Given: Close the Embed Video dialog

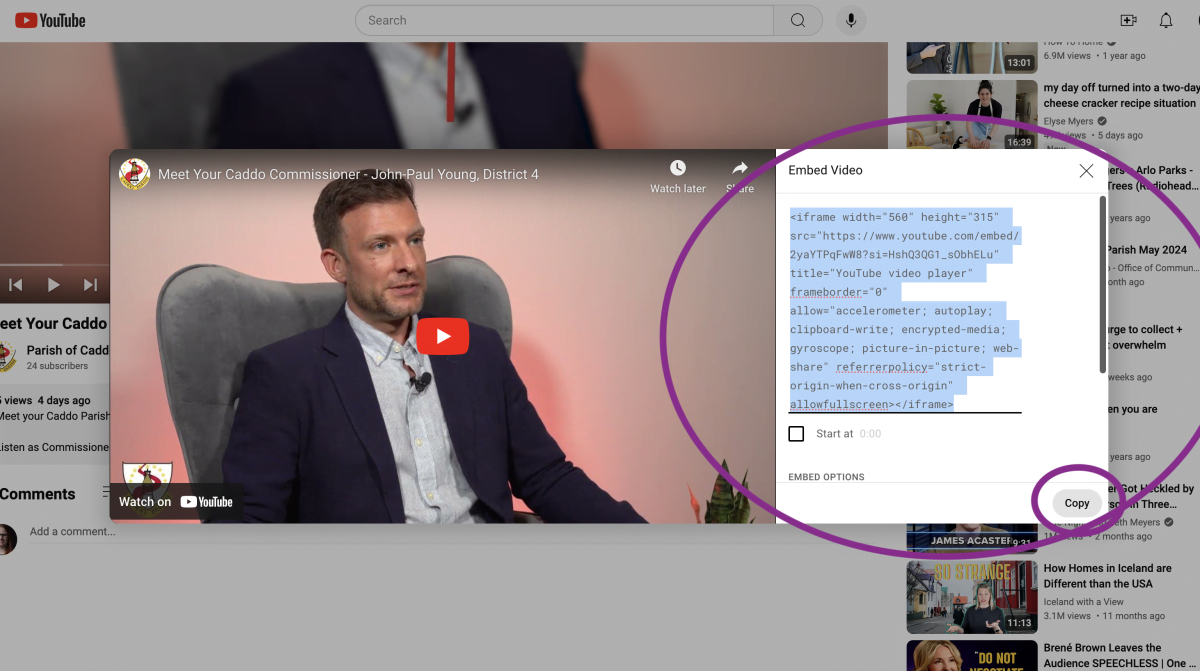Looking at the screenshot, I should [x=1086, y=171].
